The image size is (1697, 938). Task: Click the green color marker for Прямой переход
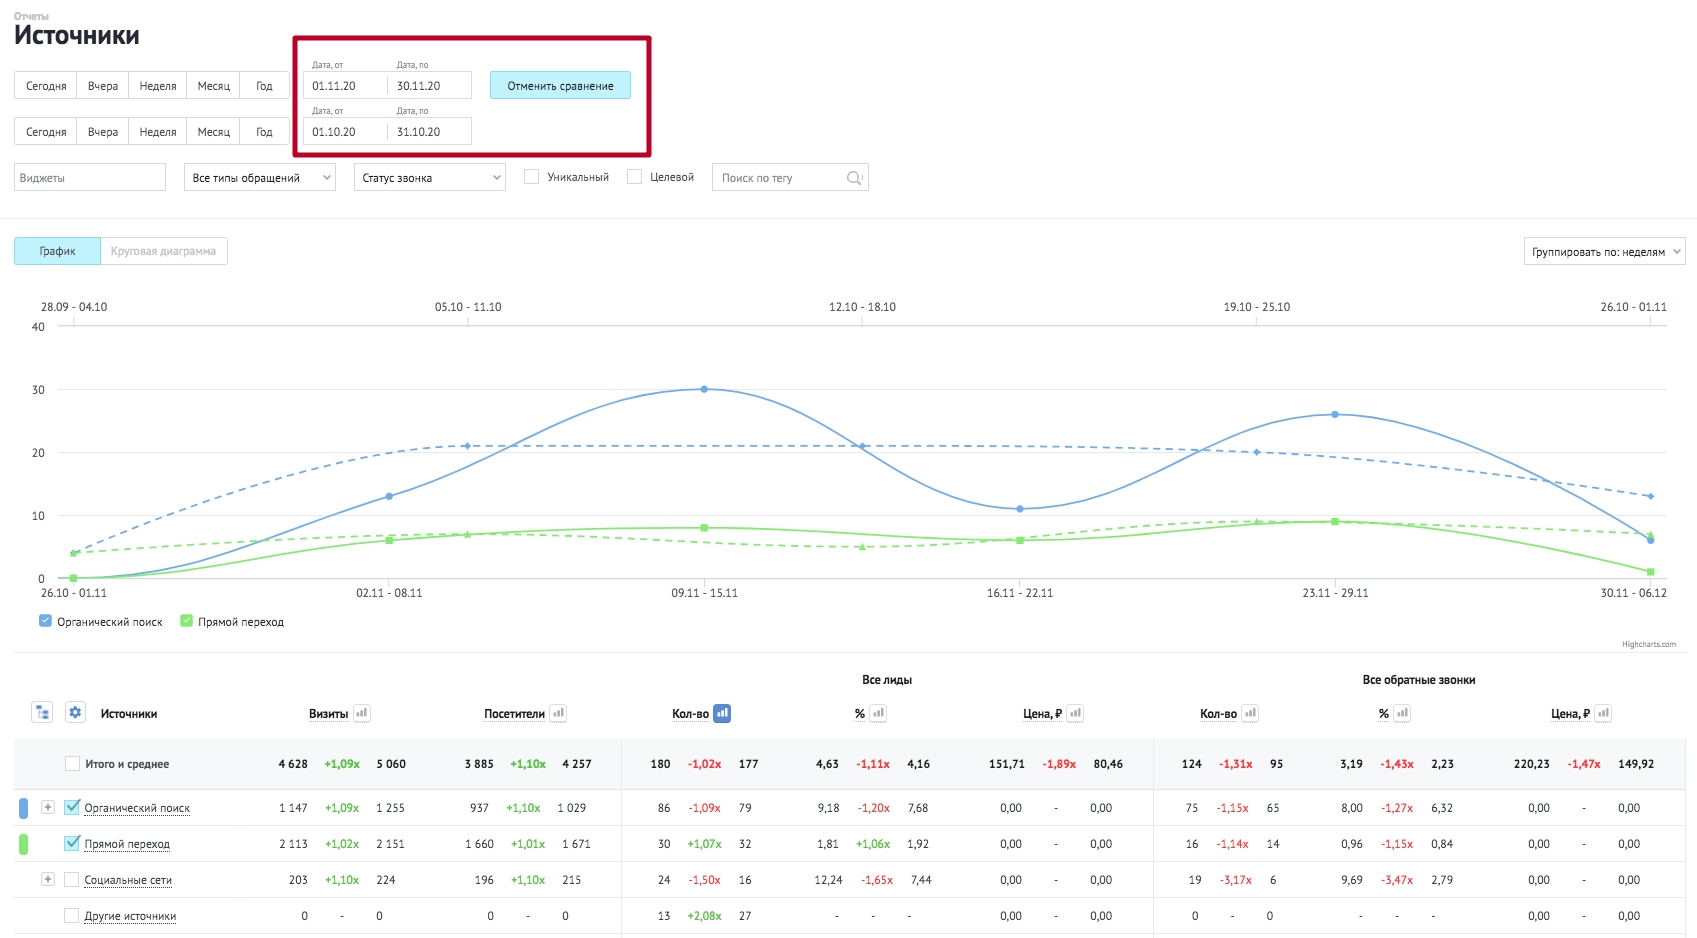click(x=23, y=844)
